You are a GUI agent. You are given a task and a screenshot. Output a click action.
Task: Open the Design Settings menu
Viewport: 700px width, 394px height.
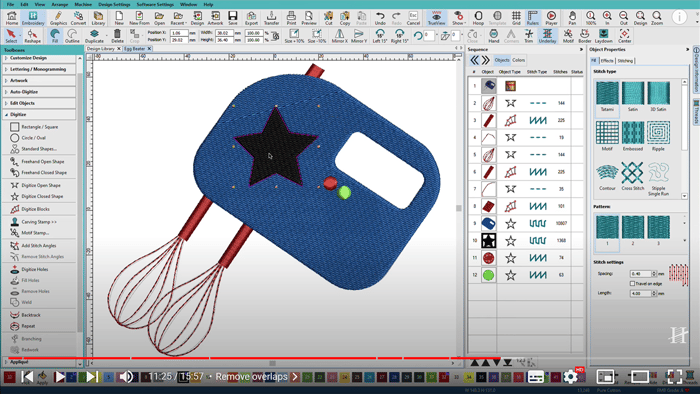(x=114, y=4)
